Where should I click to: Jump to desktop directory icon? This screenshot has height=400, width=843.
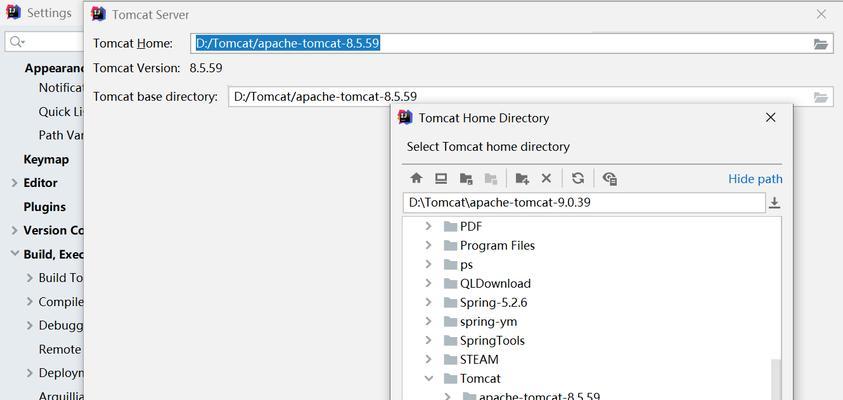coord(441,178)
